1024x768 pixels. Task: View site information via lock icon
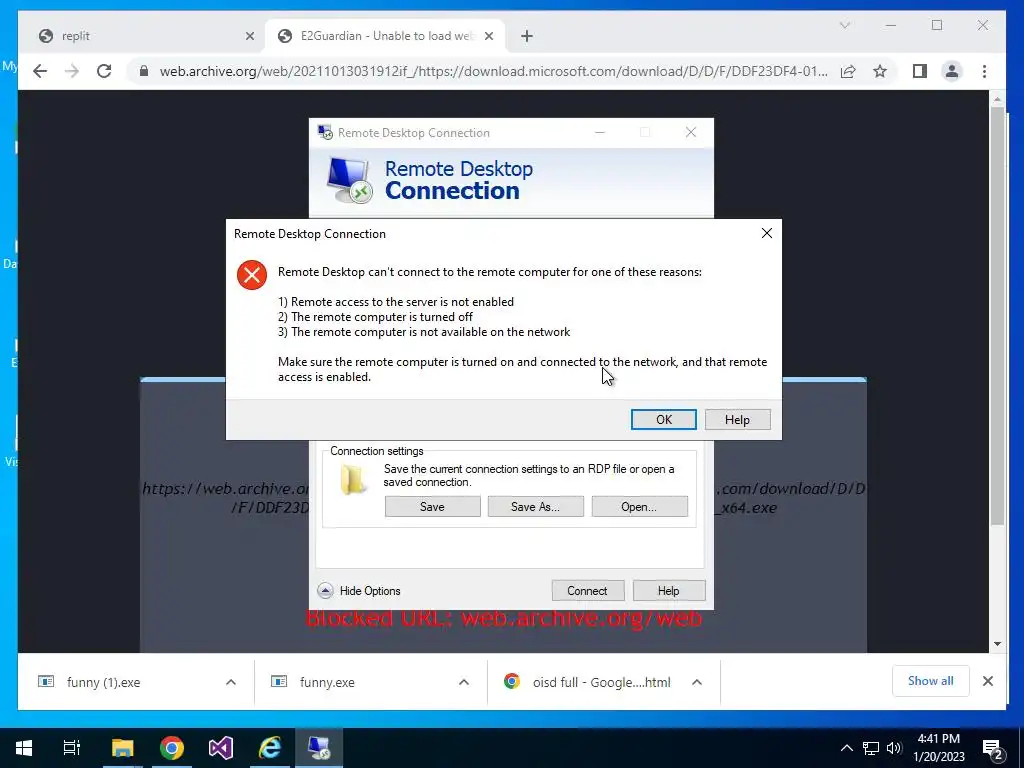coord(144,71)
